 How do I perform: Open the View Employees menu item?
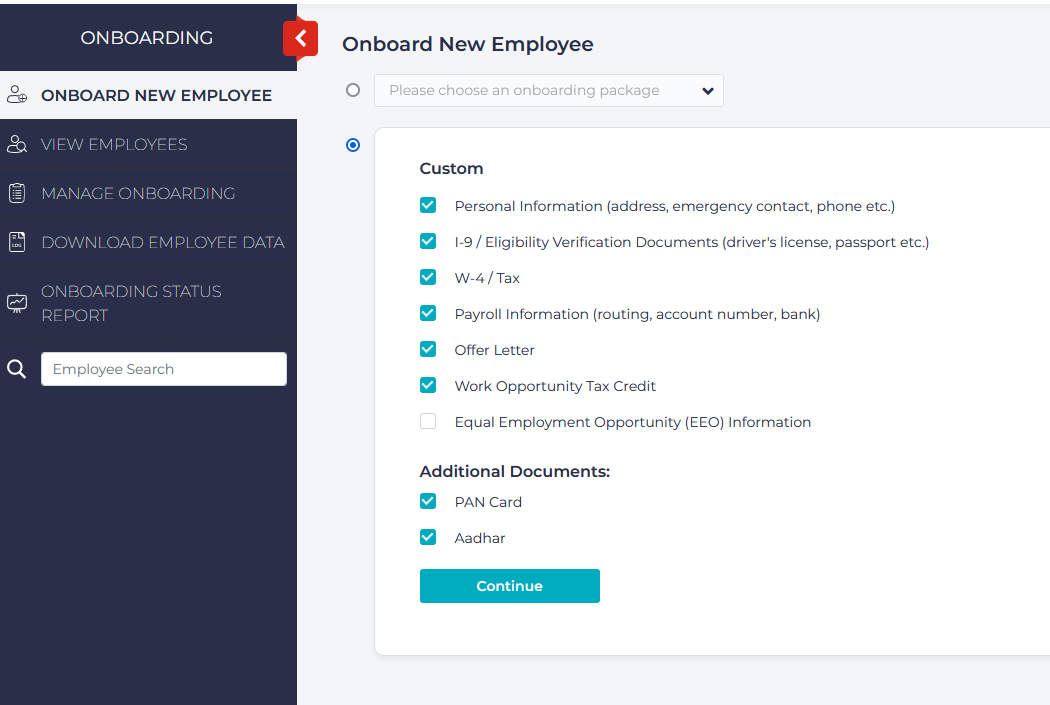coord(114,144)
